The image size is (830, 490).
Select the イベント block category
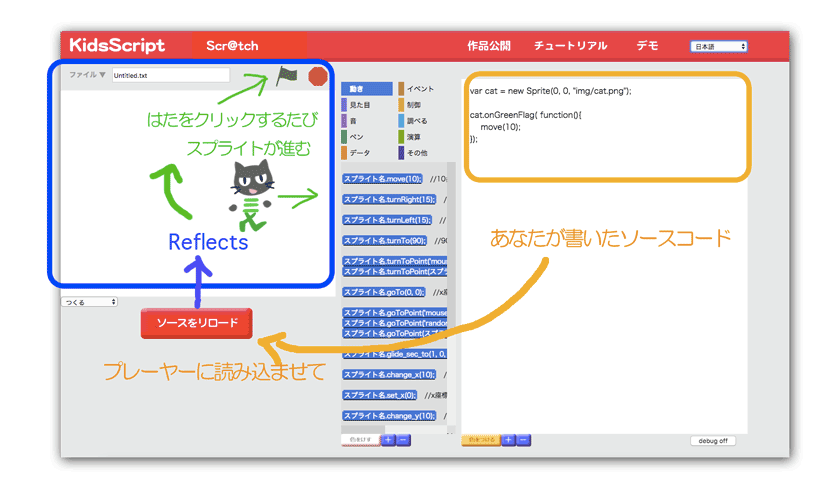click(x=417, y=89)
